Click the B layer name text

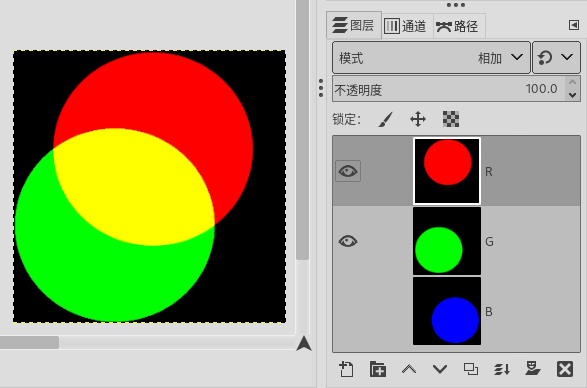click(489, 312)
